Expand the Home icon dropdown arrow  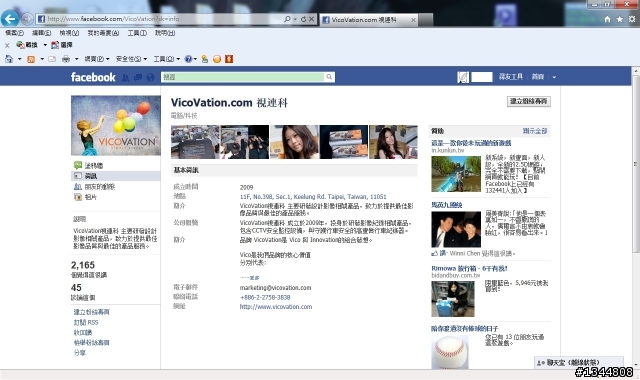click(x=19, y=59)
